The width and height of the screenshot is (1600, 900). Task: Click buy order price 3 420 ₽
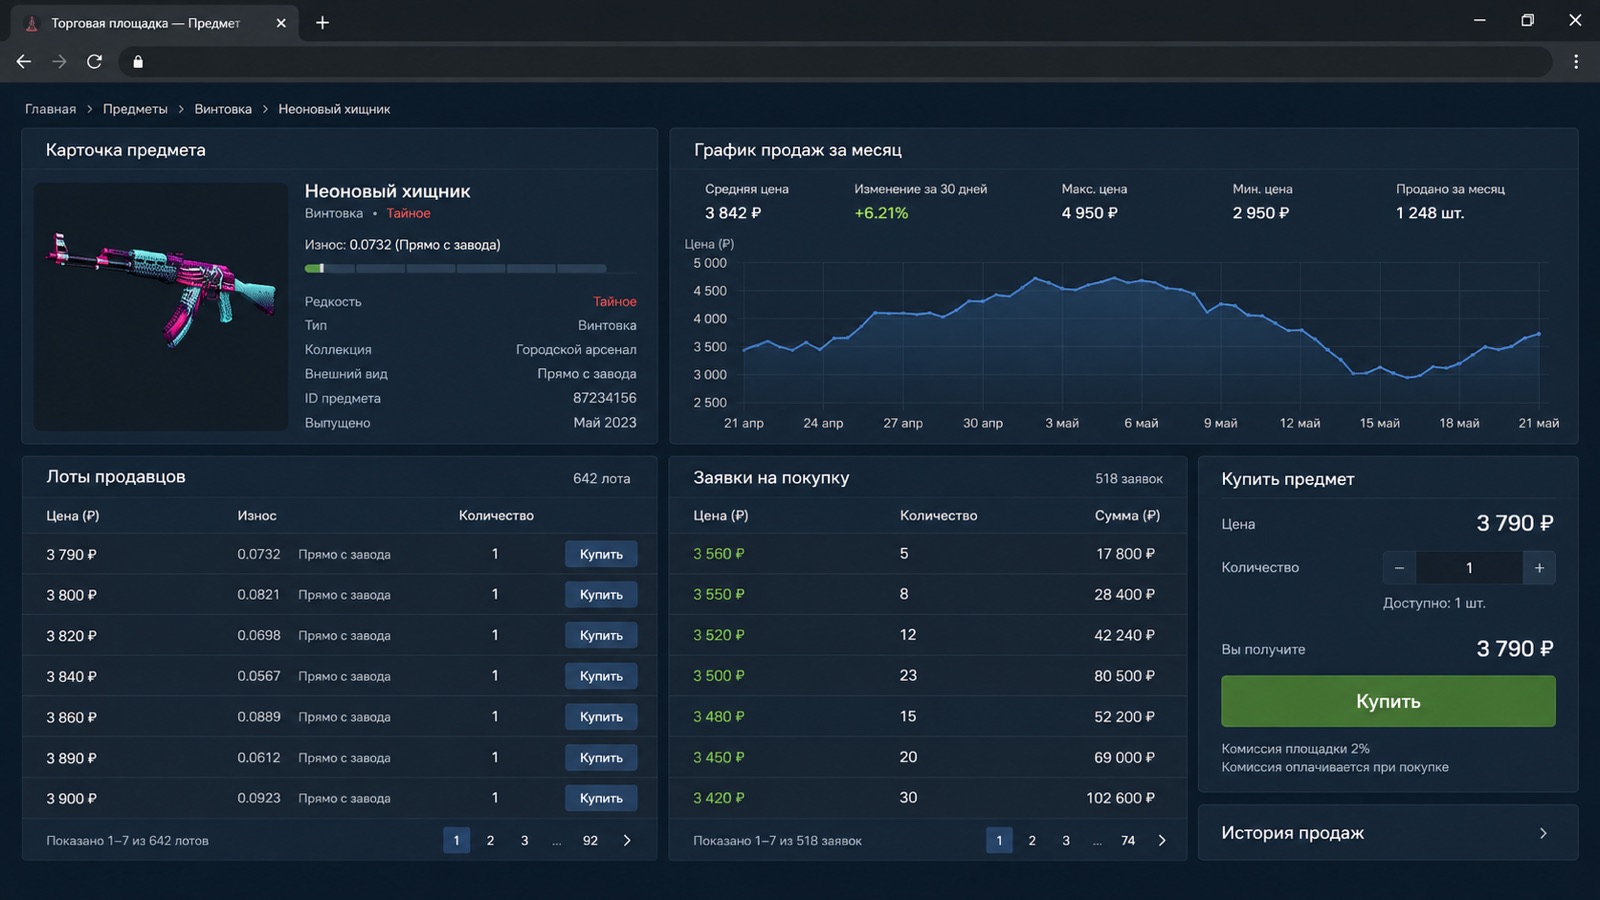[x=719, y=798]
